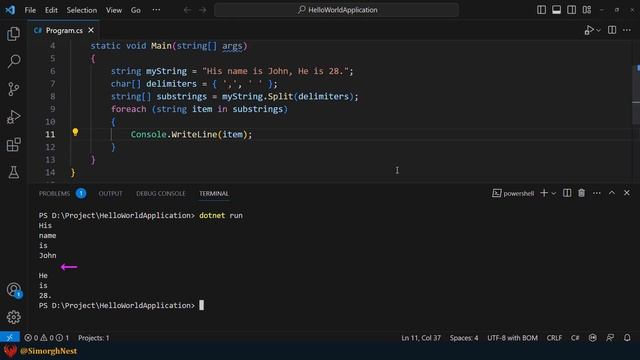Viewport: 640px width, 360px height.
Task: Split the terminal panel
Action: click(567, 193)
